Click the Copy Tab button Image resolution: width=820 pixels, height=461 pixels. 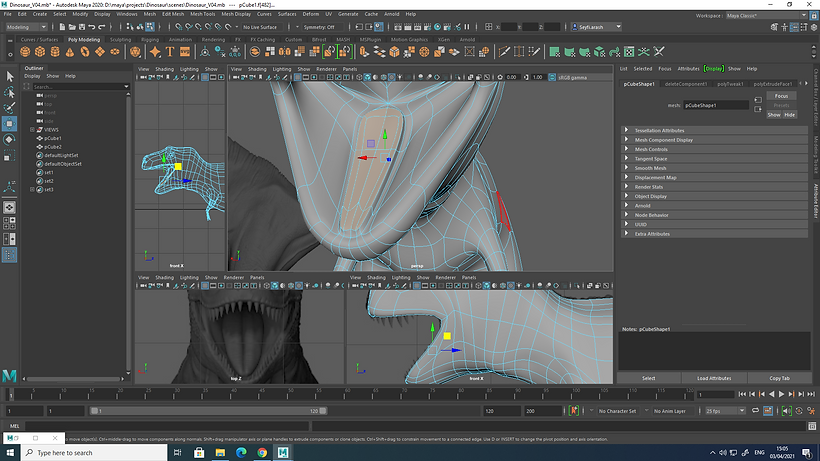tap(779, 378)
